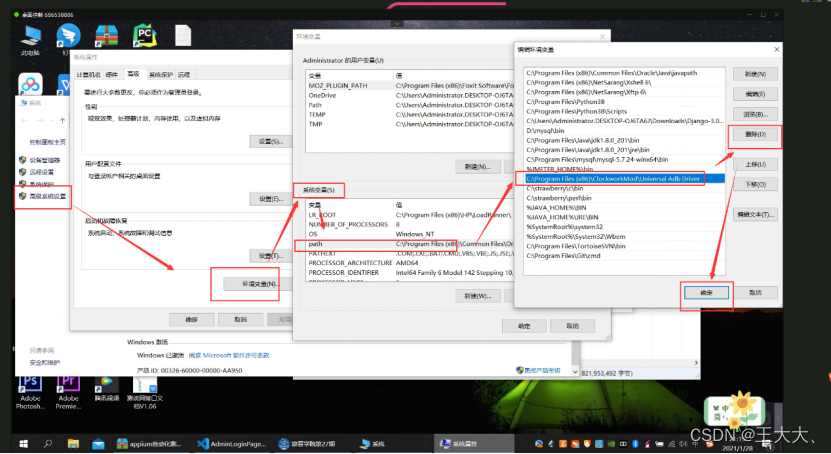Open the Tencent Video desktop shortcut
The width and height of the screenshot is (831, 454).
point(107,388)
